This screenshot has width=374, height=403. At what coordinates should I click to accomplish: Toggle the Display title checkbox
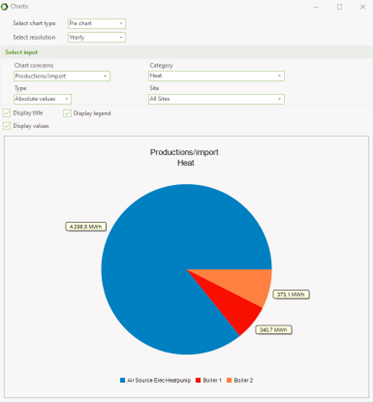7,113
